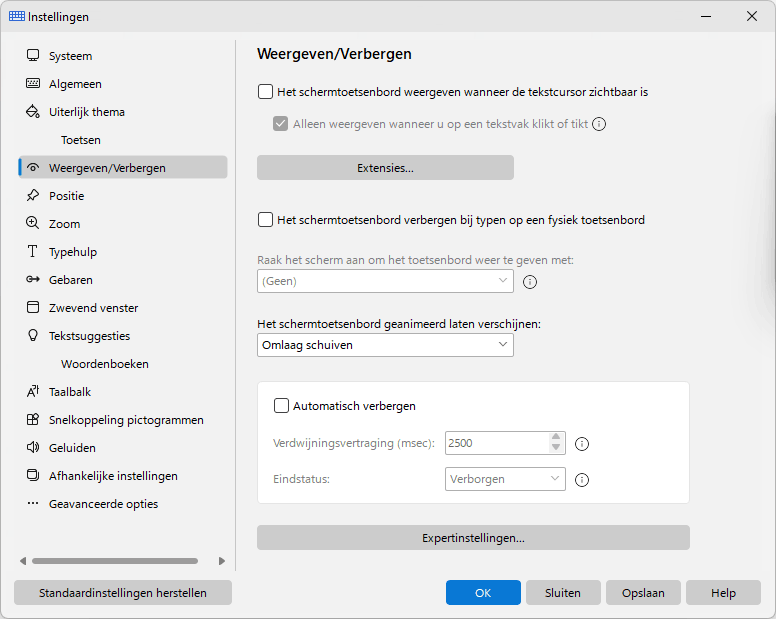This screenshot has height=619, width=776.
Task: Click the Geavanceerde opties ellipsis icon
Action: click(33, 503)
